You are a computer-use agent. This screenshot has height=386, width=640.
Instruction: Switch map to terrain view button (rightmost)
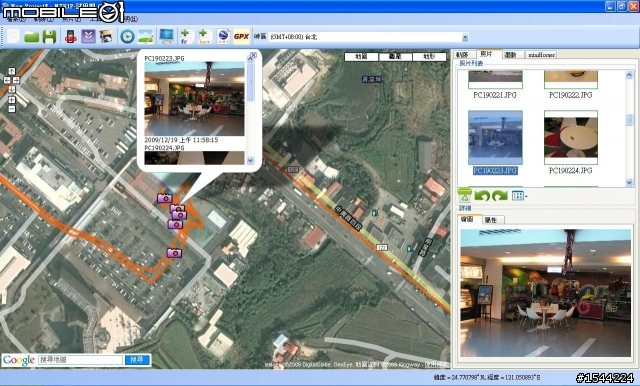pyautogui.click(x=429, y=57)
